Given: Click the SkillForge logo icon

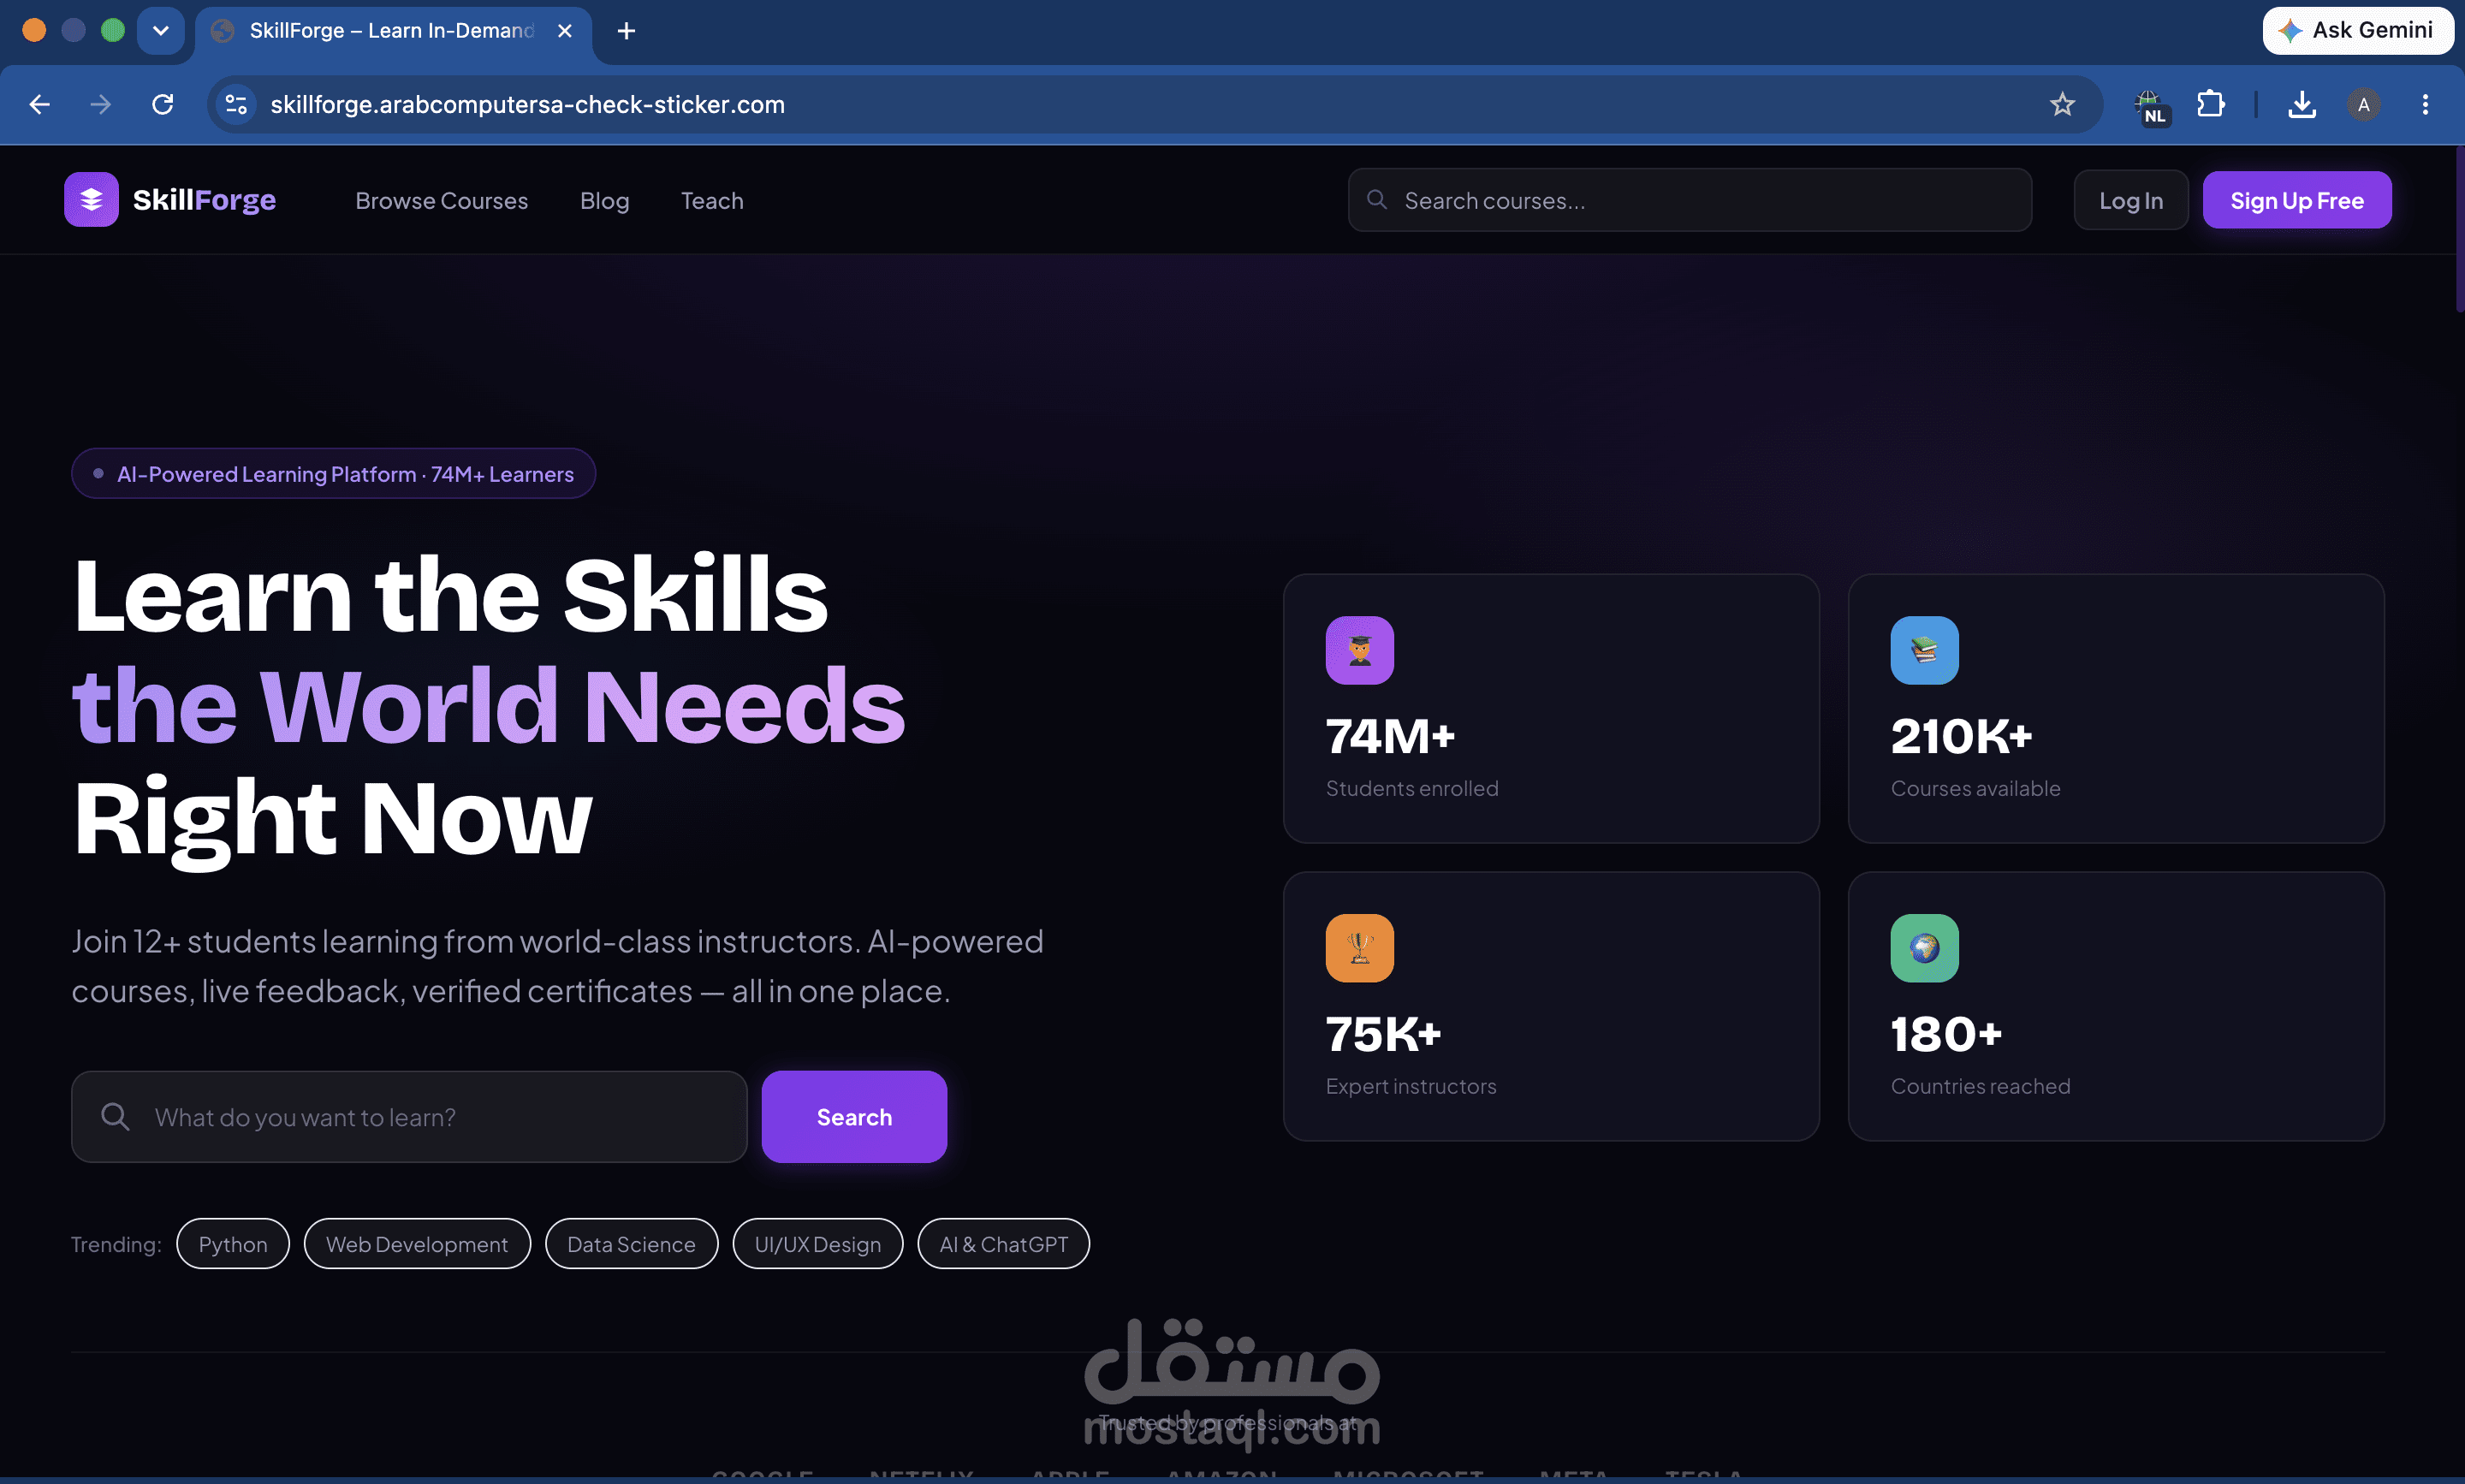Looking at the screenshot, I should 91,200.
